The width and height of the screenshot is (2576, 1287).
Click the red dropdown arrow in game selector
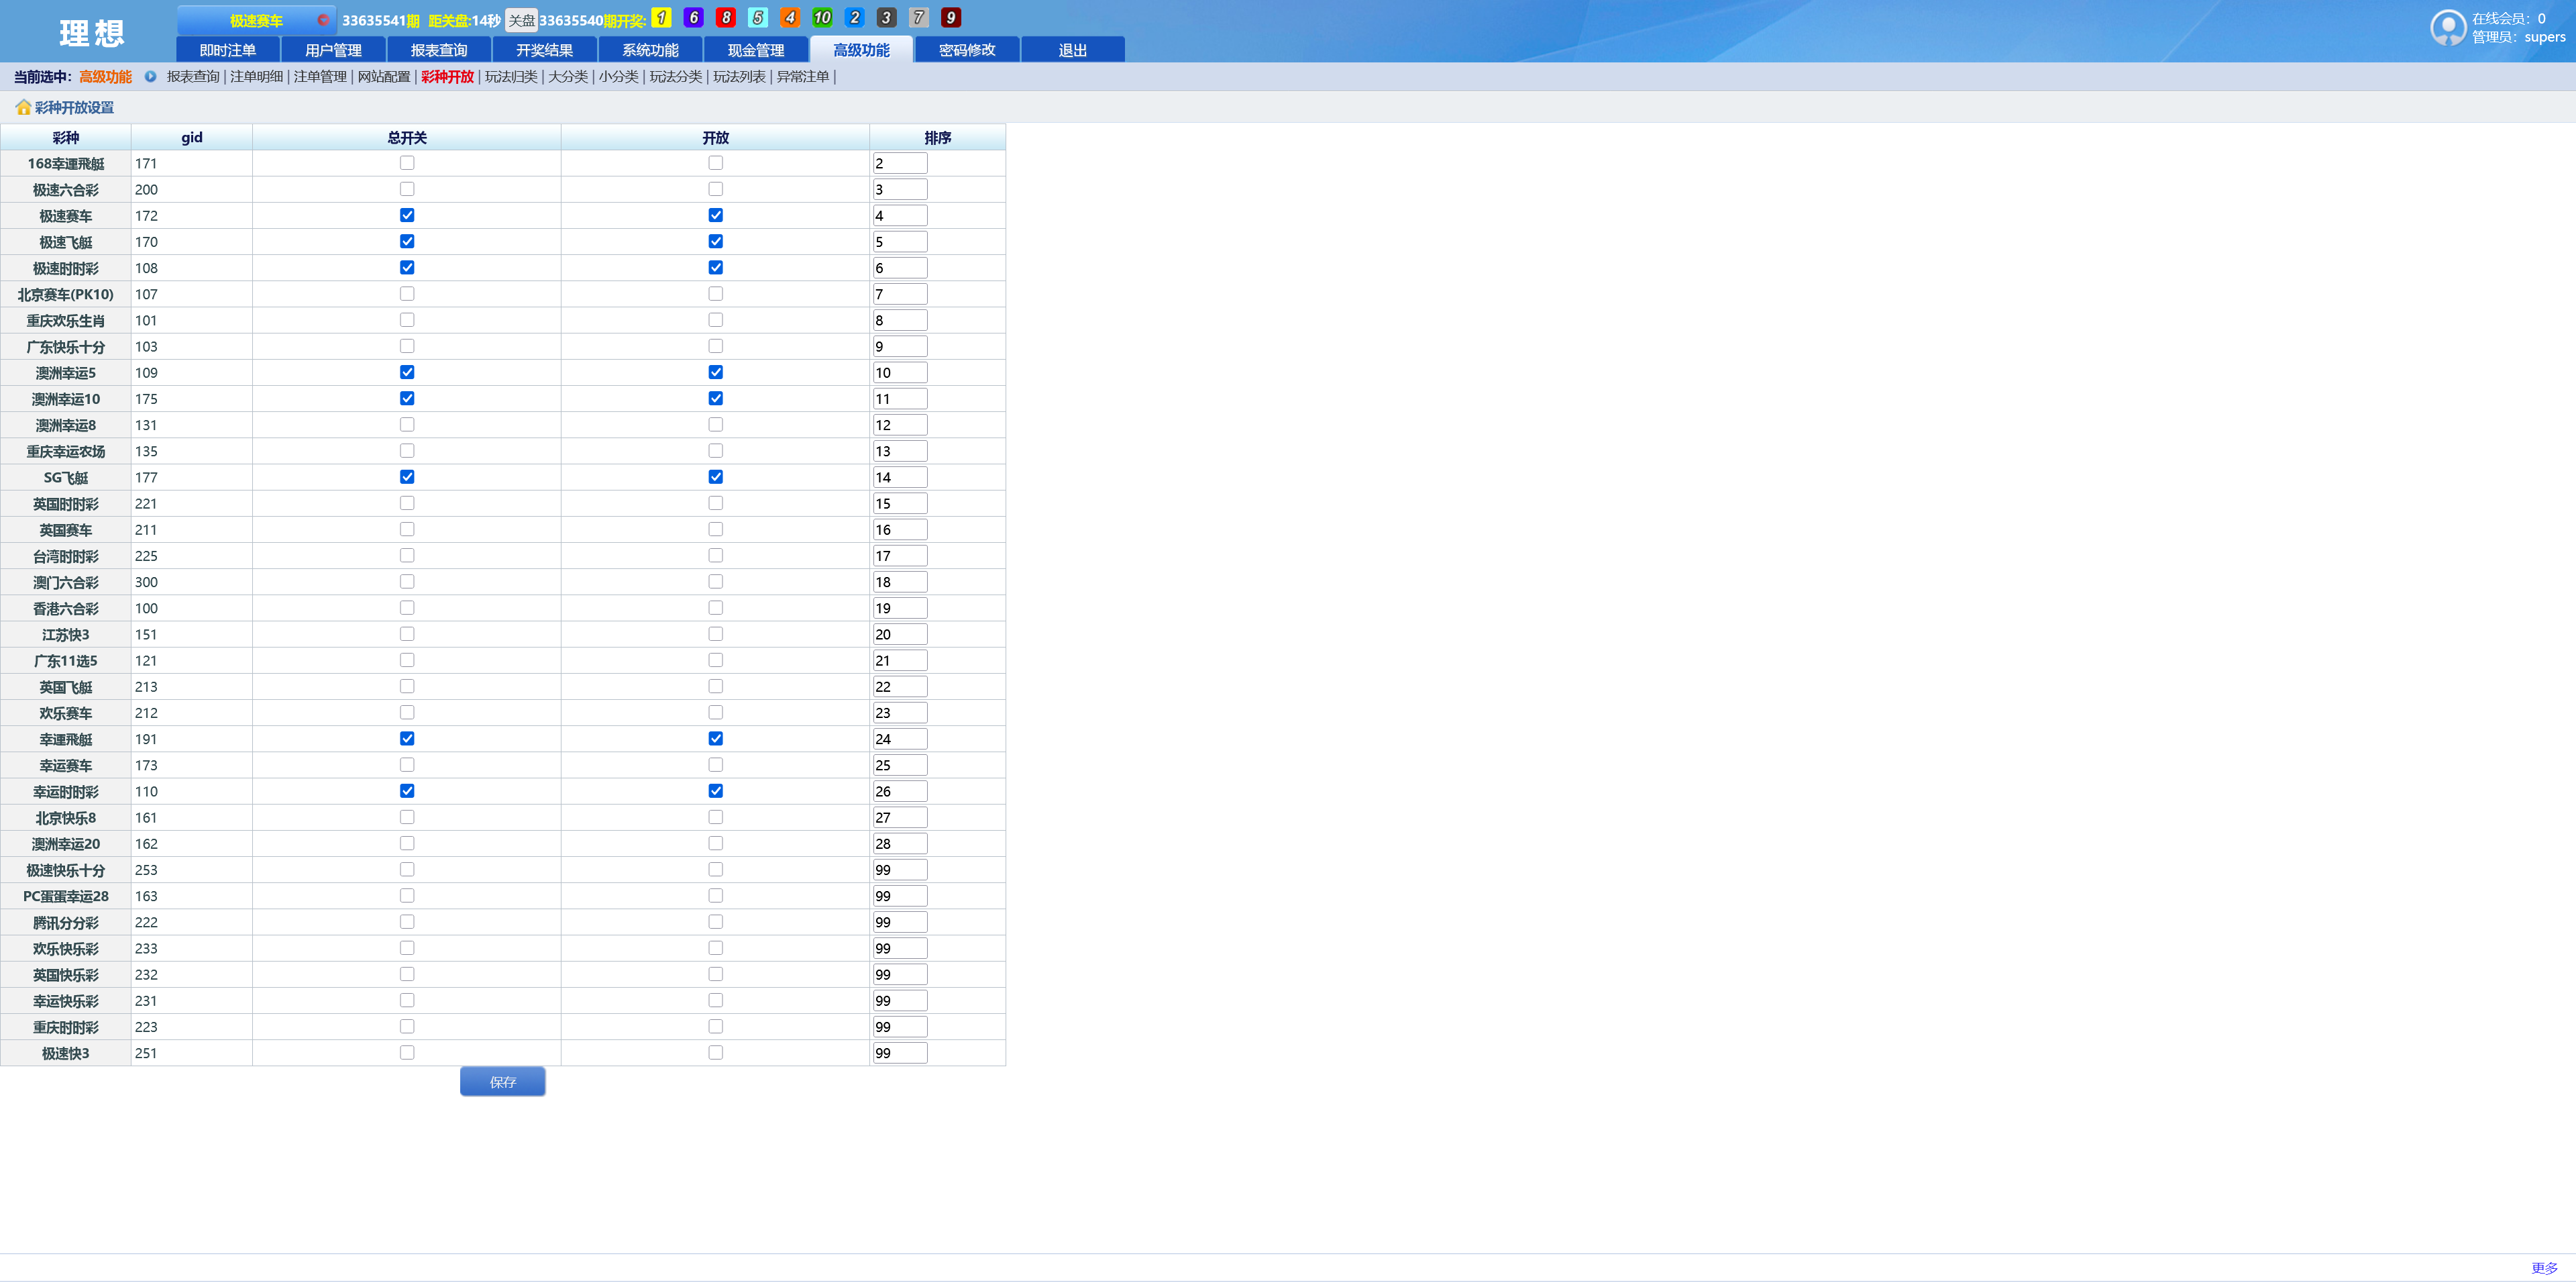(x=323, y=20)
